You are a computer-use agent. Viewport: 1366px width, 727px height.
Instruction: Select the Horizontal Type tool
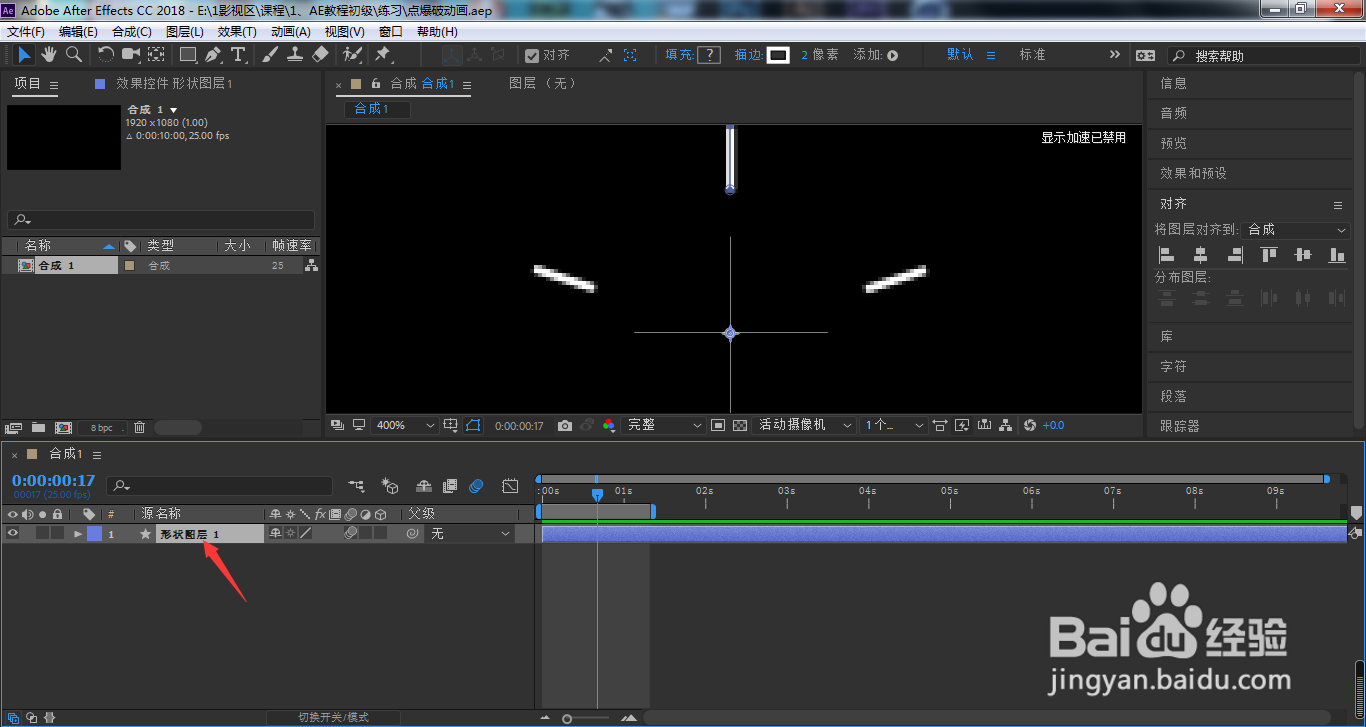[x=238, y=54]
